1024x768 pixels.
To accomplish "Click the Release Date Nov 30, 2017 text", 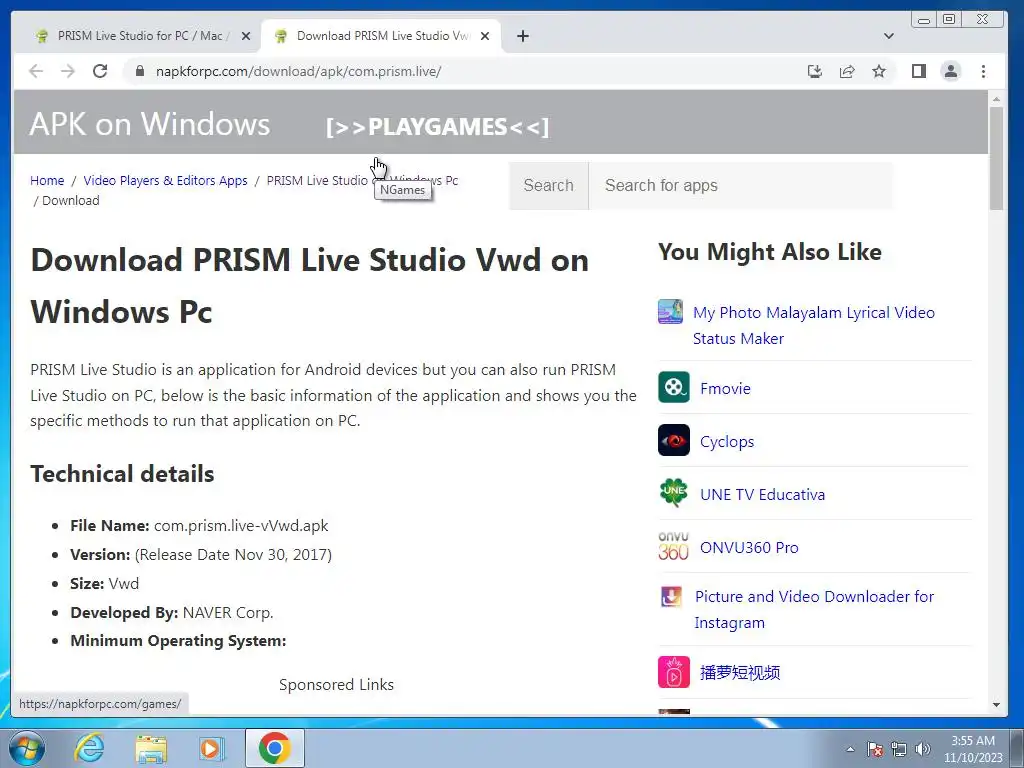I will (x=233, y=554).
